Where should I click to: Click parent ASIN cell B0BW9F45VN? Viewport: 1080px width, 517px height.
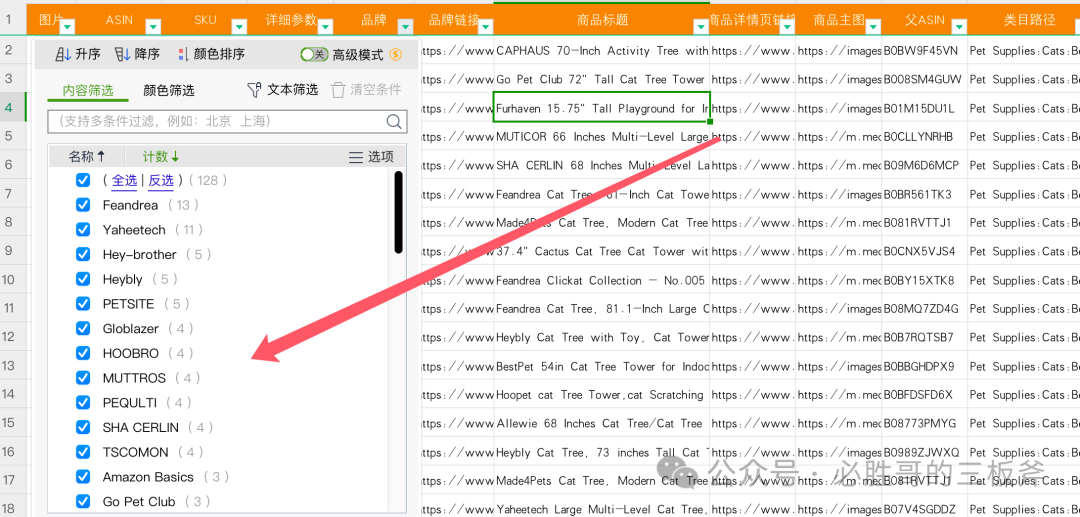924,51
